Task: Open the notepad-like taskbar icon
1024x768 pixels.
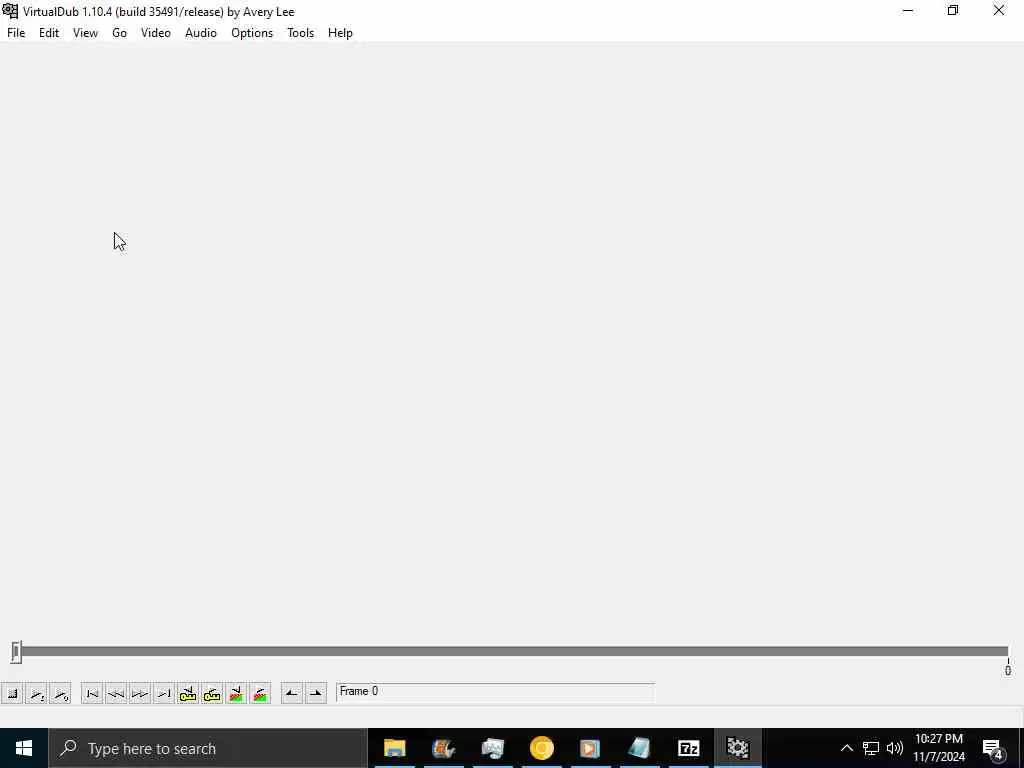Action: (x=639, y=748)
